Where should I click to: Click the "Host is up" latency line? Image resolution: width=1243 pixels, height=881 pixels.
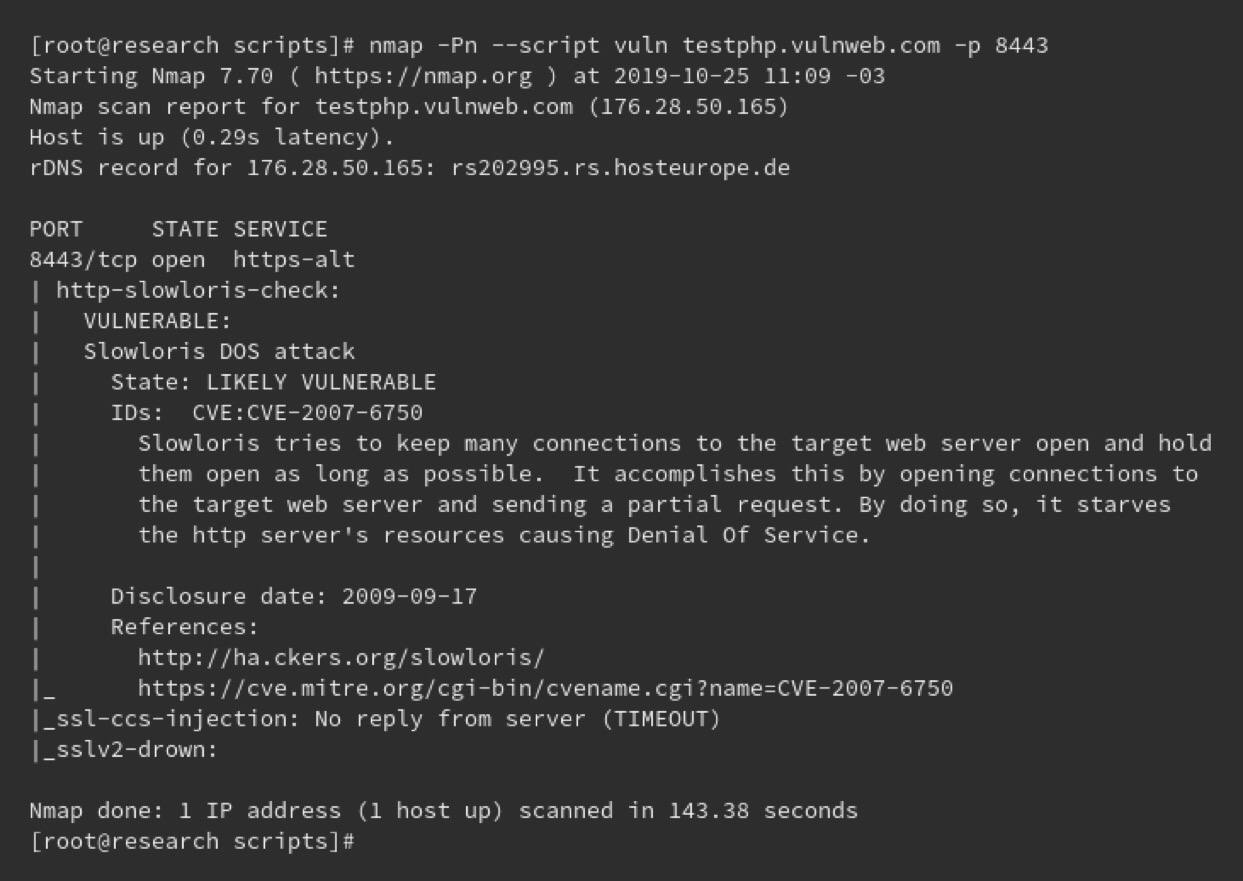pyautogui.click(x=211, y=137)
